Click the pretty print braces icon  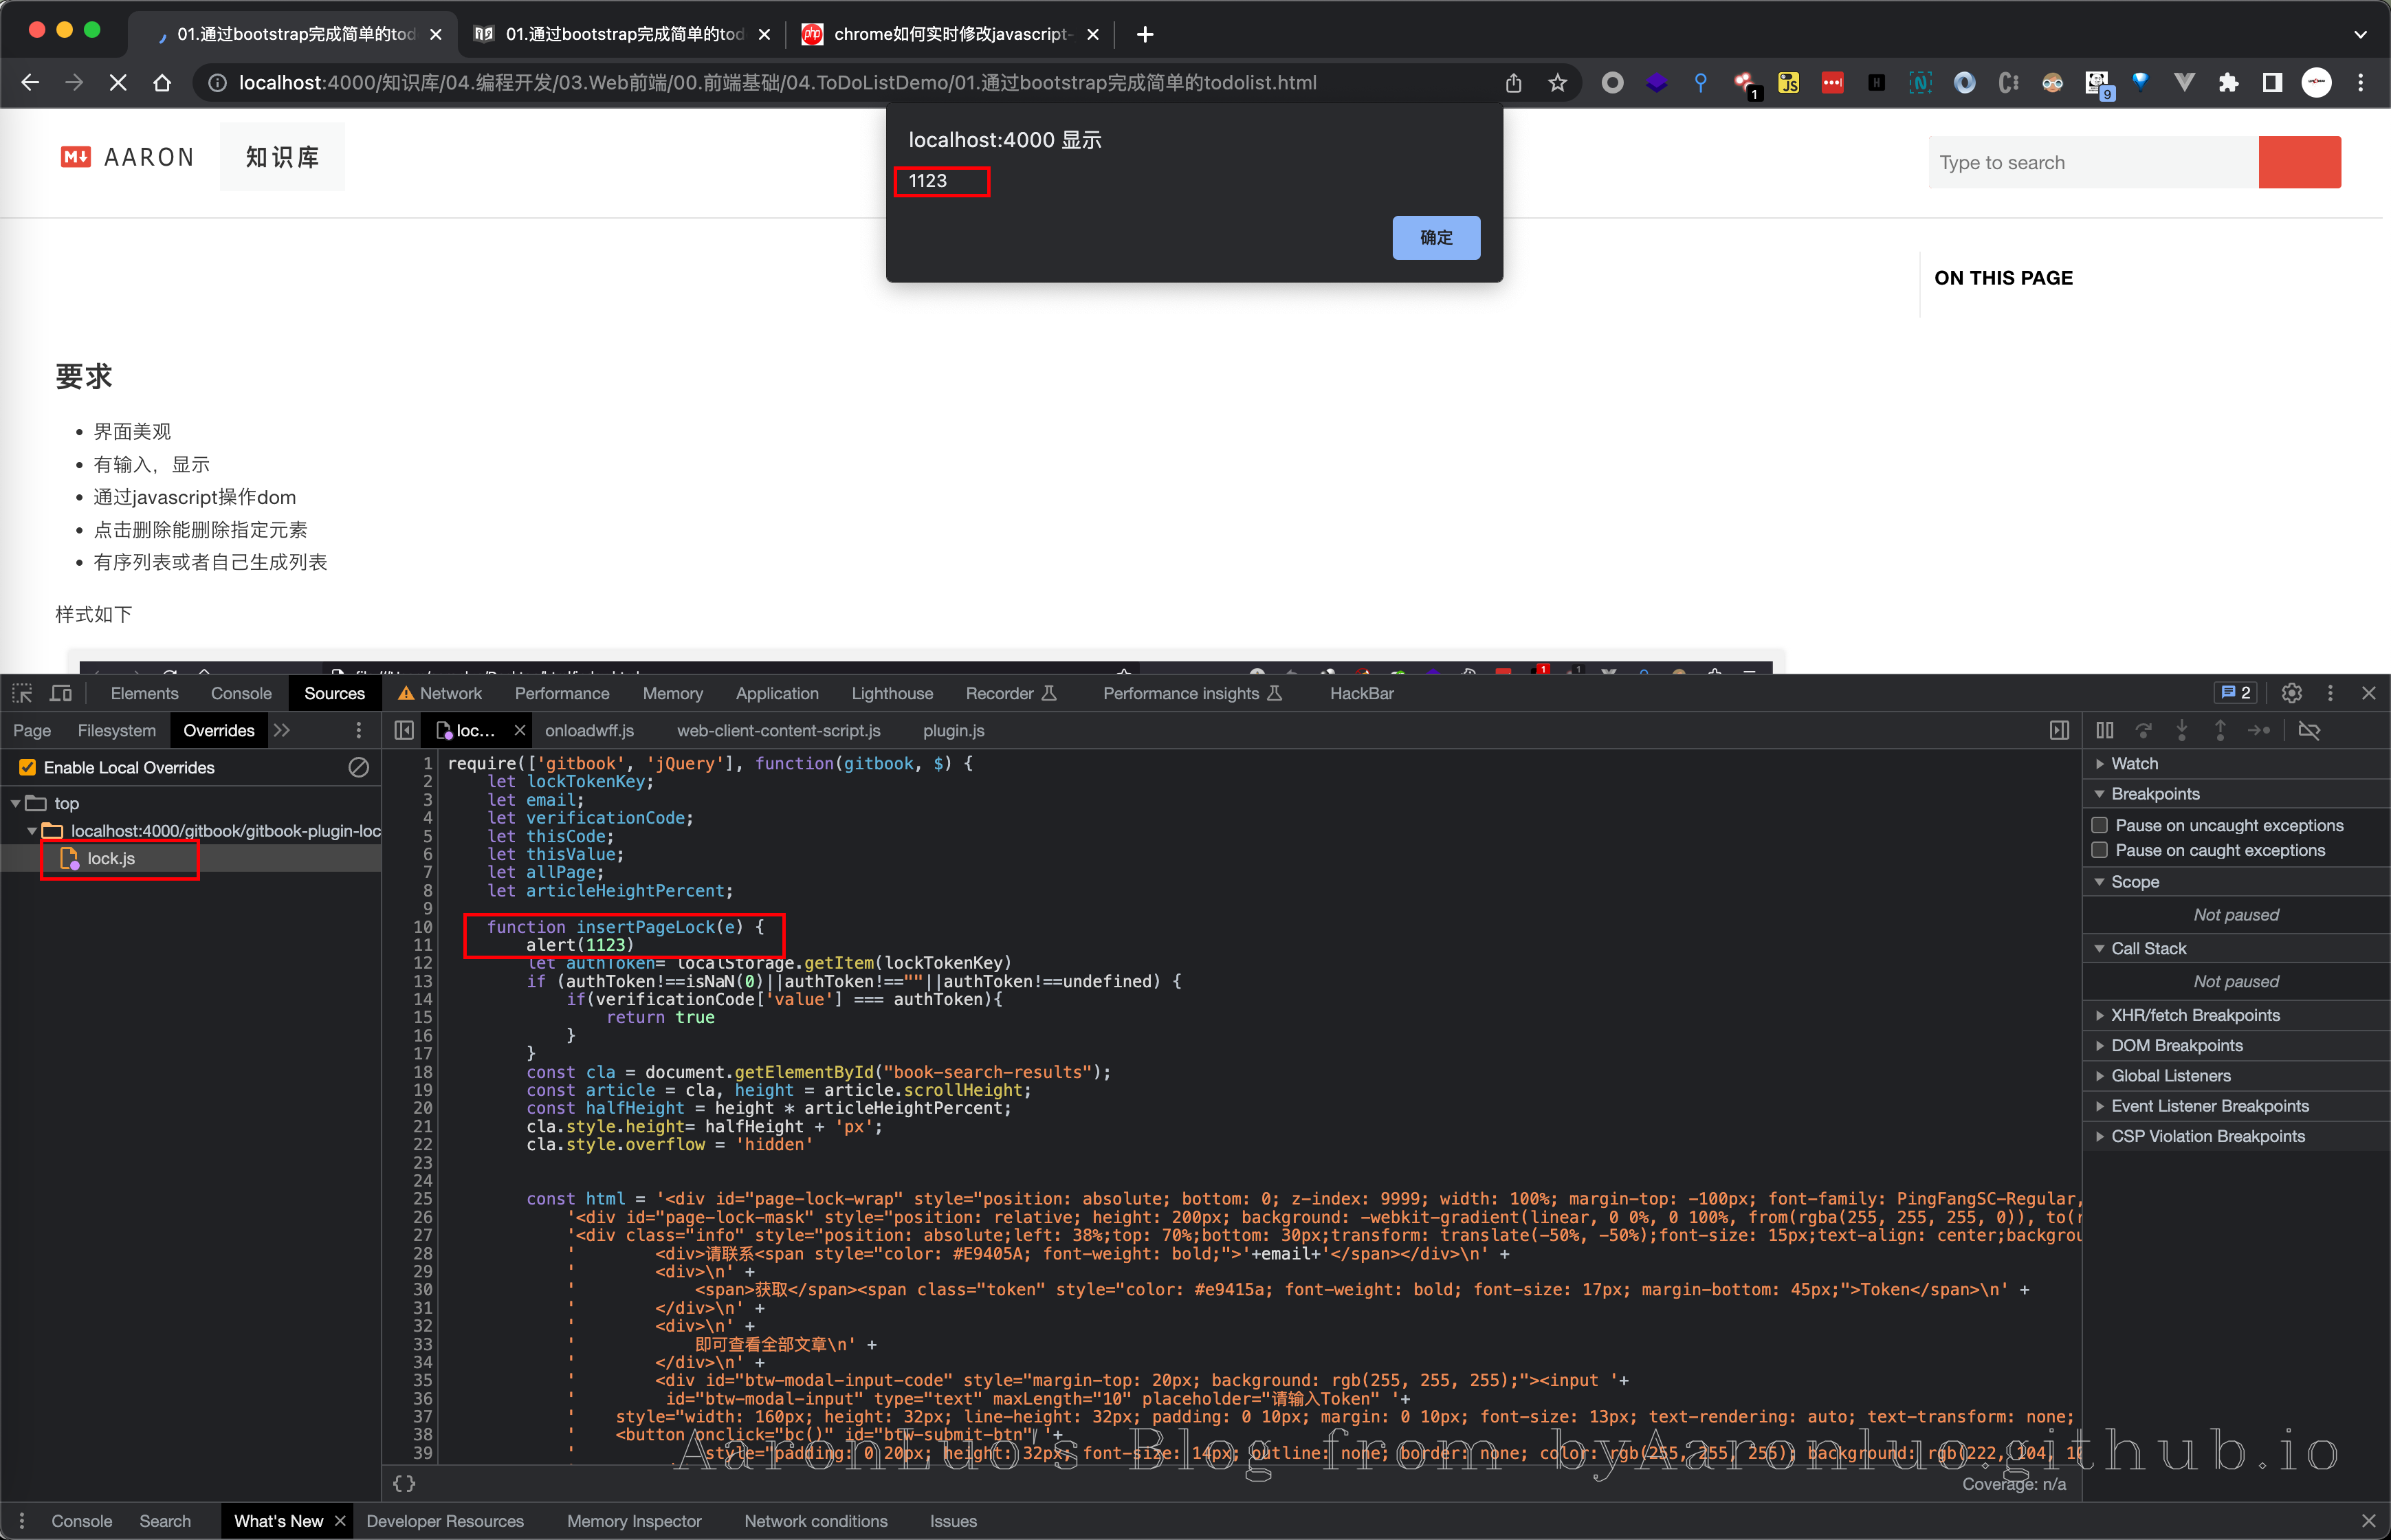pyautogui.click(x=404, y=1483)
